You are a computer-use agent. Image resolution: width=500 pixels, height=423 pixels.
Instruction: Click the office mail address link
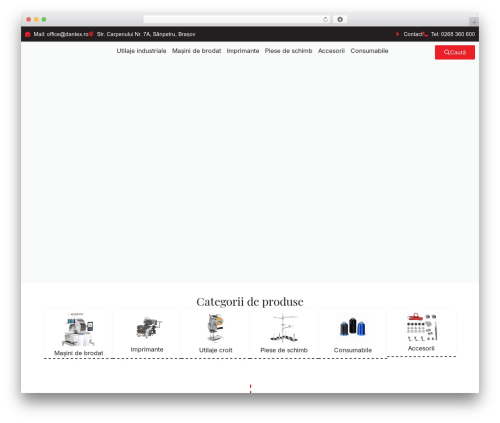click(x=61, y=34)
